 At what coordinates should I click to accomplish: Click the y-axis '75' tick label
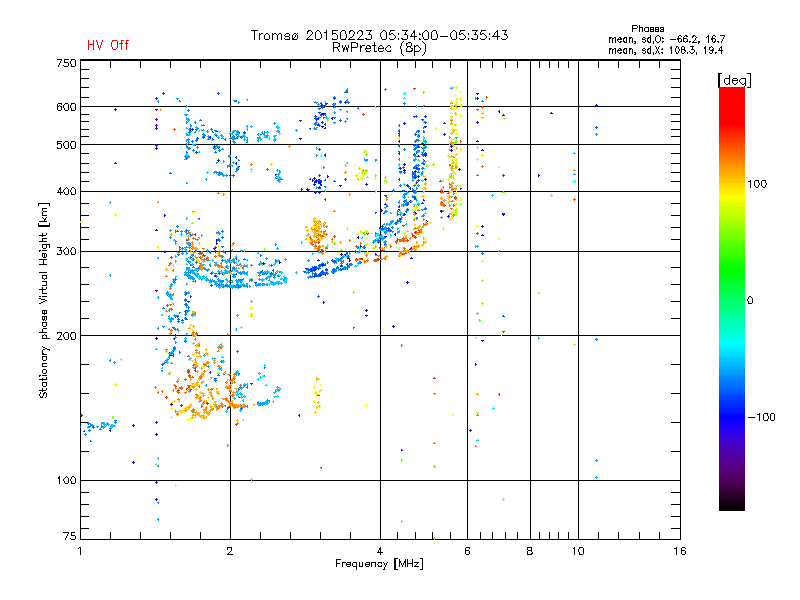coord(70,536)
